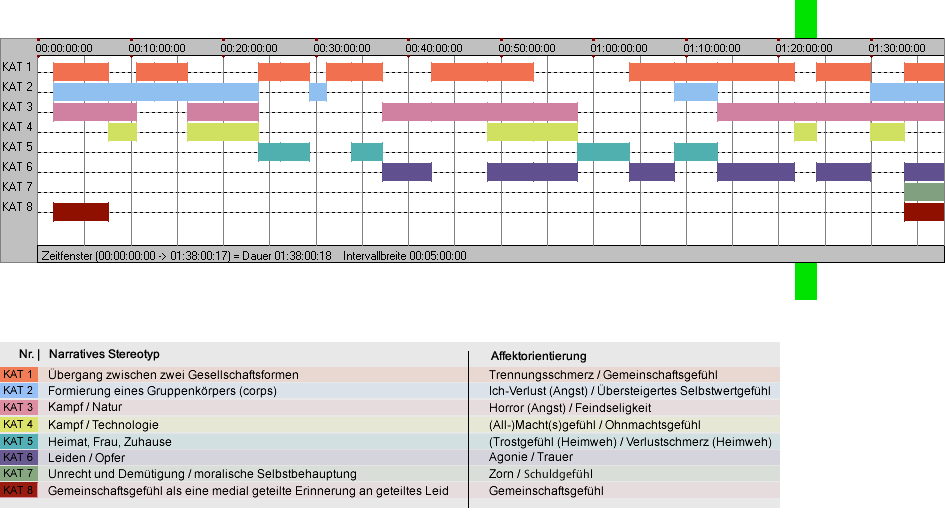Click '(Trostgefühl (Heimweh) / Verlustschmerz (Heimweh)' text
This screenshot has height=530, width=945.
630,441
